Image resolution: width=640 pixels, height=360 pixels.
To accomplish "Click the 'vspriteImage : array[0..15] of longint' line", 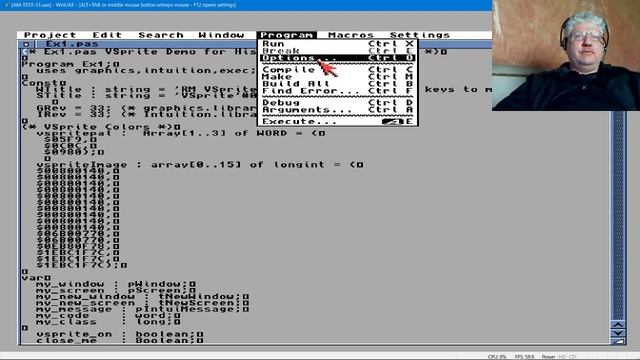I will pyautogui.click(x=200, y=165).
